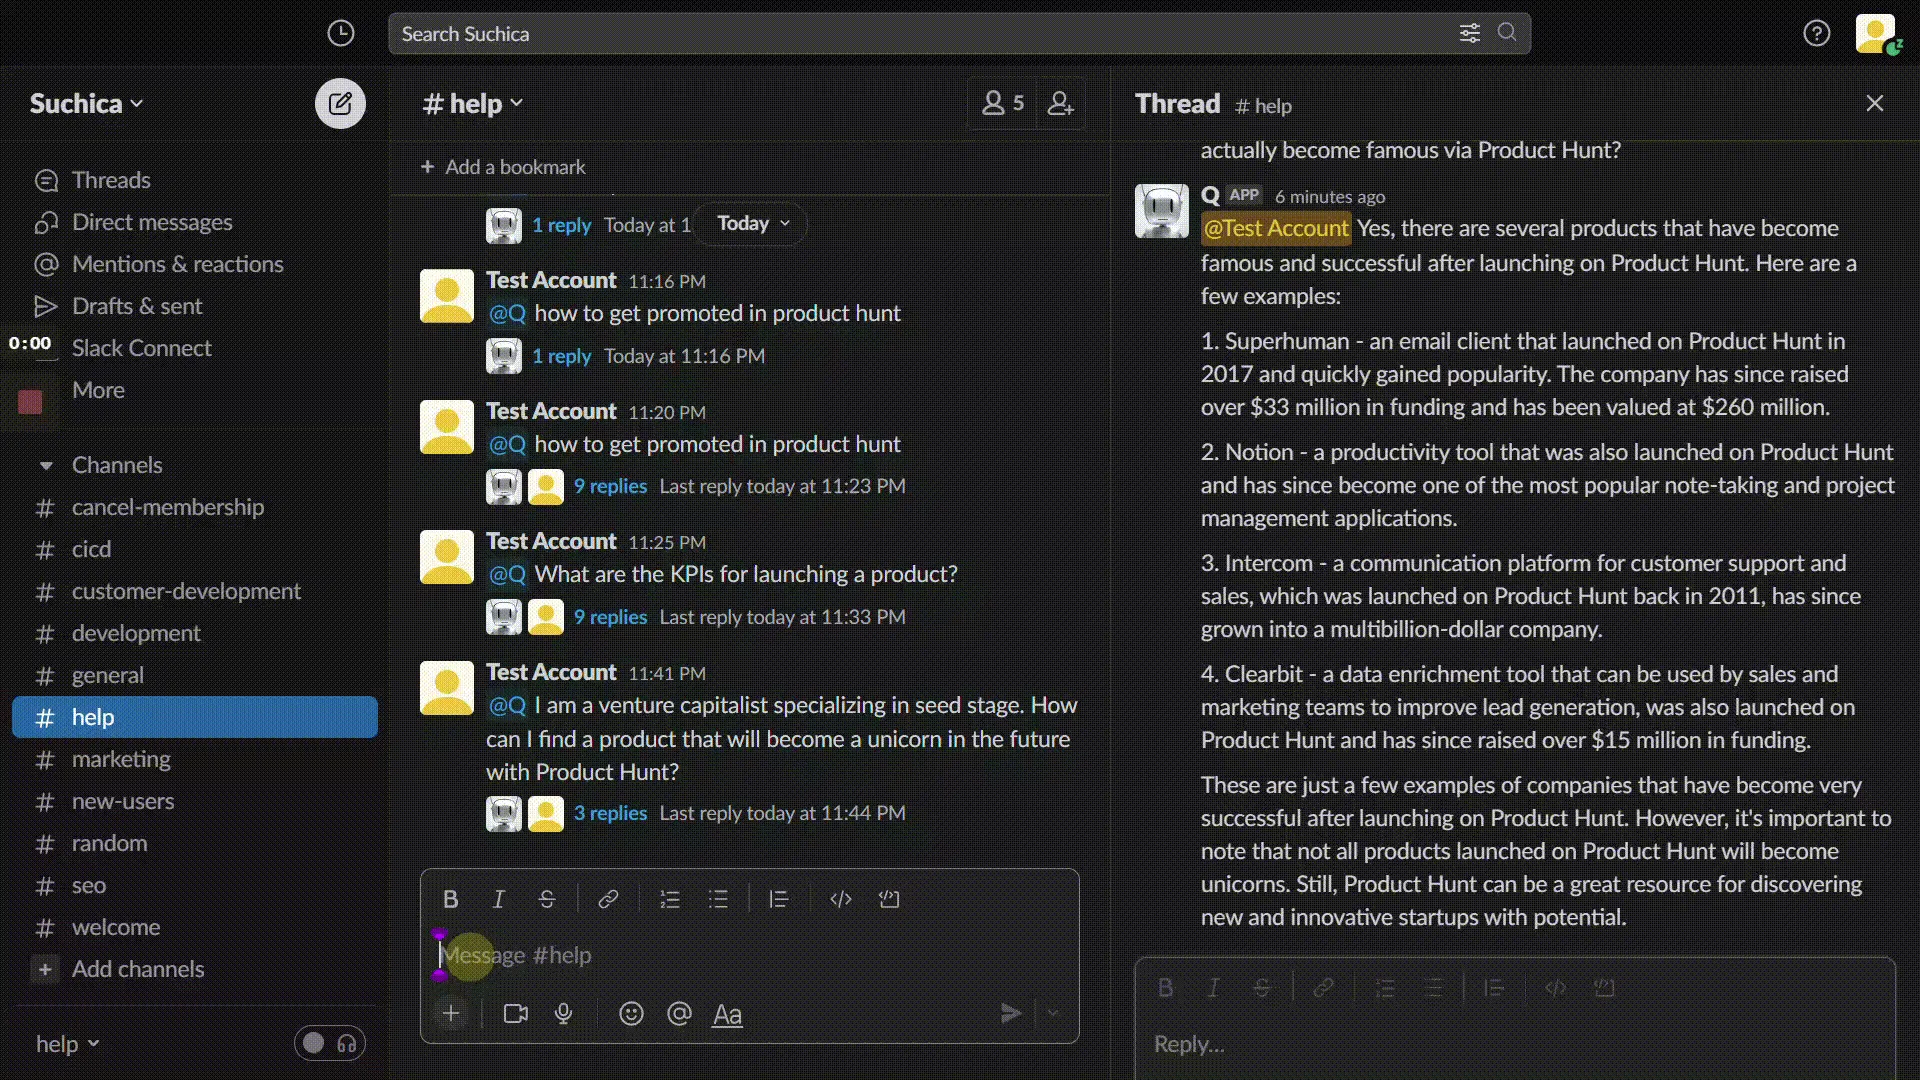Open search filters icon in search bar
1920x1080 pixels.
[1469, 33]
